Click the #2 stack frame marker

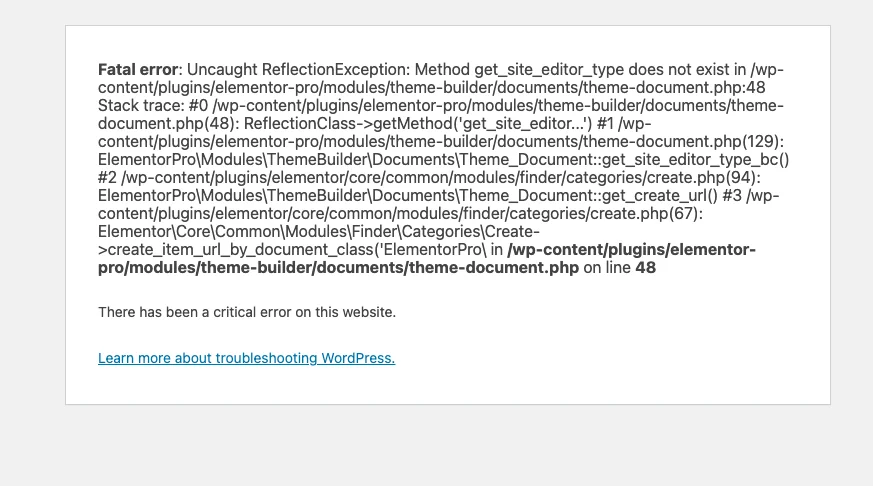click(107, 178)
